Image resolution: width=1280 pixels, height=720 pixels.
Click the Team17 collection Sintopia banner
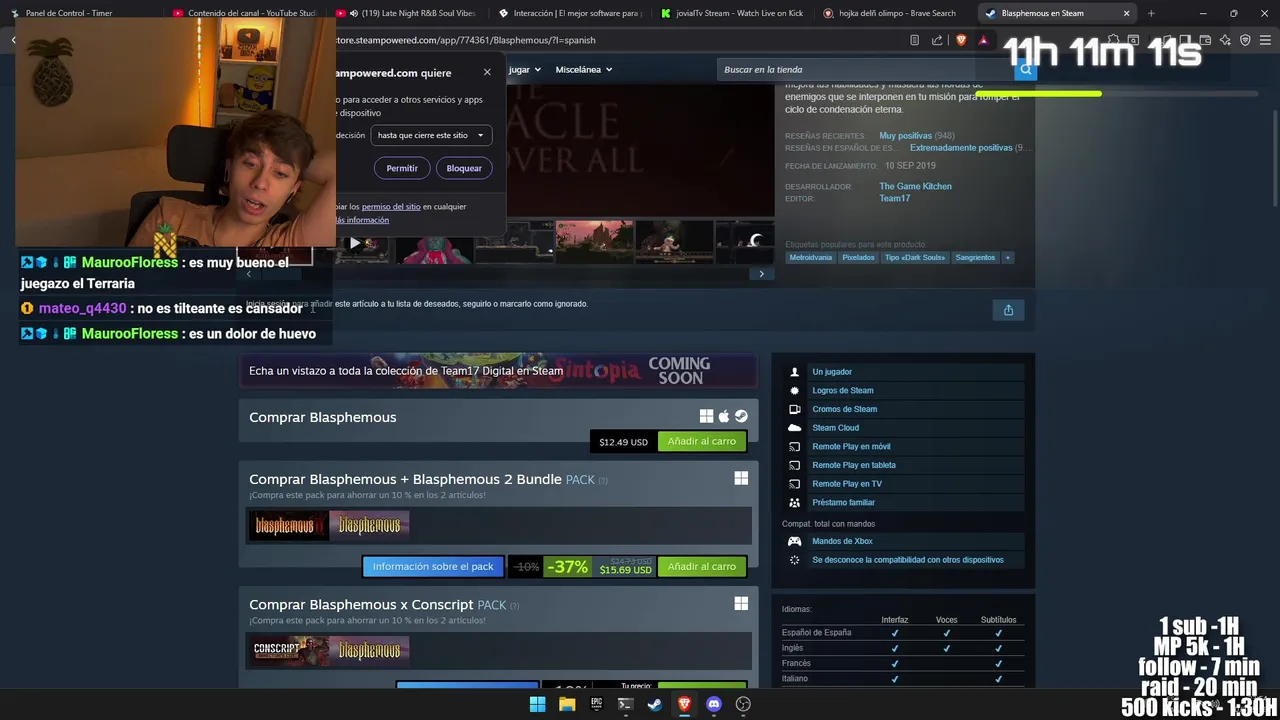(x=498, y=371)
